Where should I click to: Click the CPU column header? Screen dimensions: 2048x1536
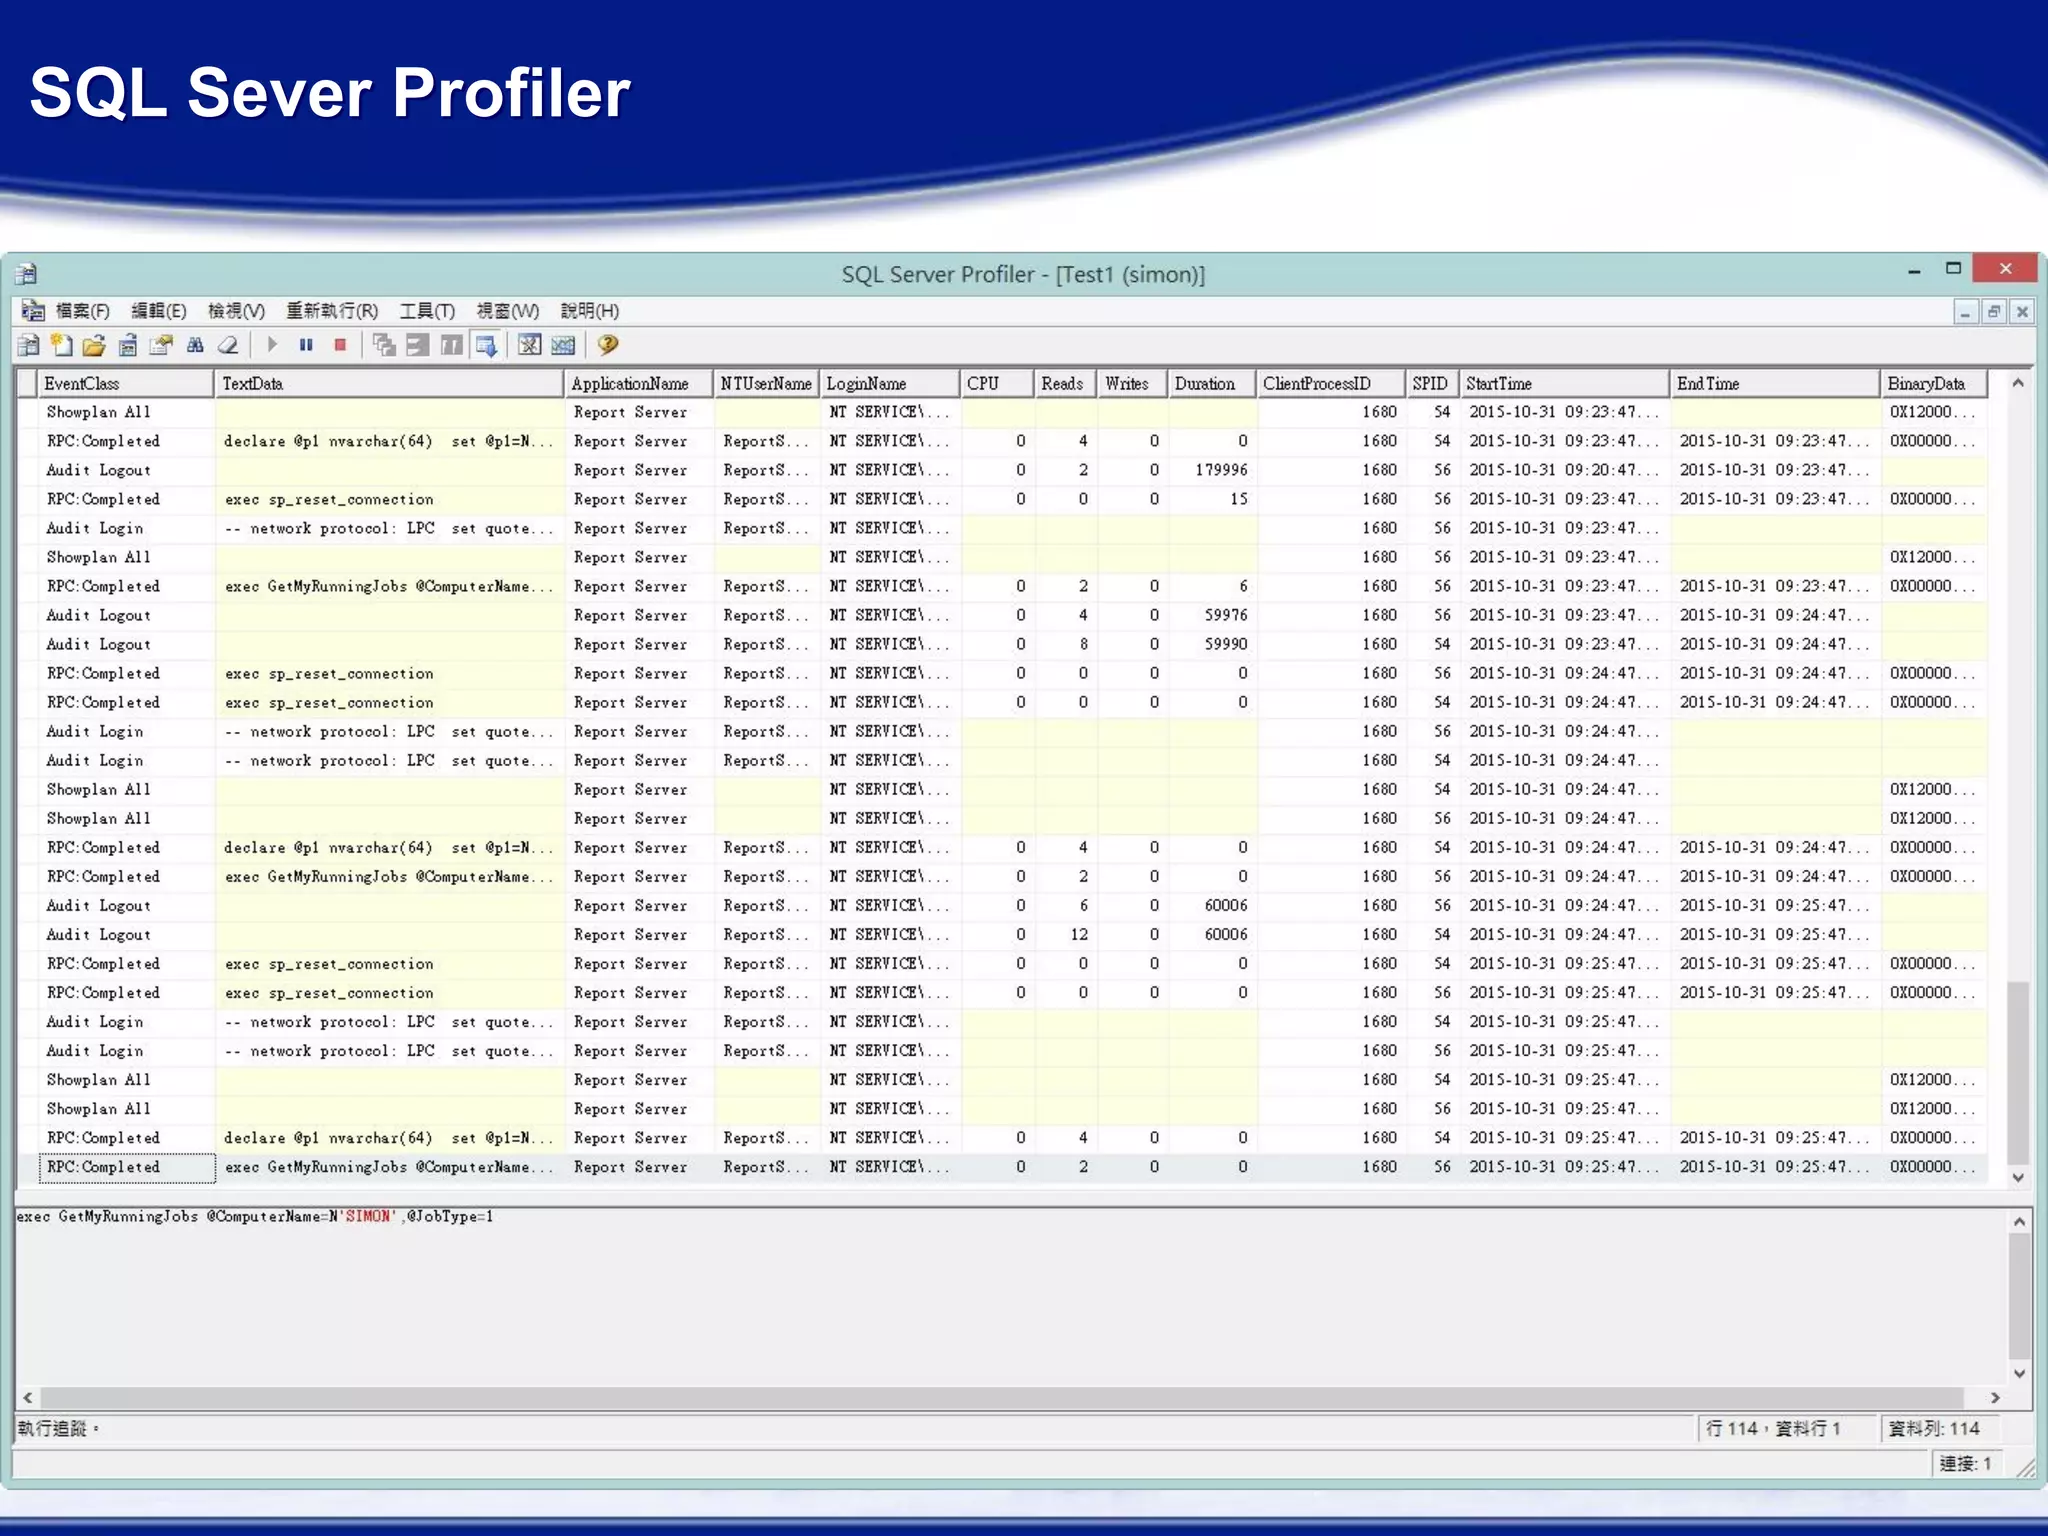coord(996,384)
